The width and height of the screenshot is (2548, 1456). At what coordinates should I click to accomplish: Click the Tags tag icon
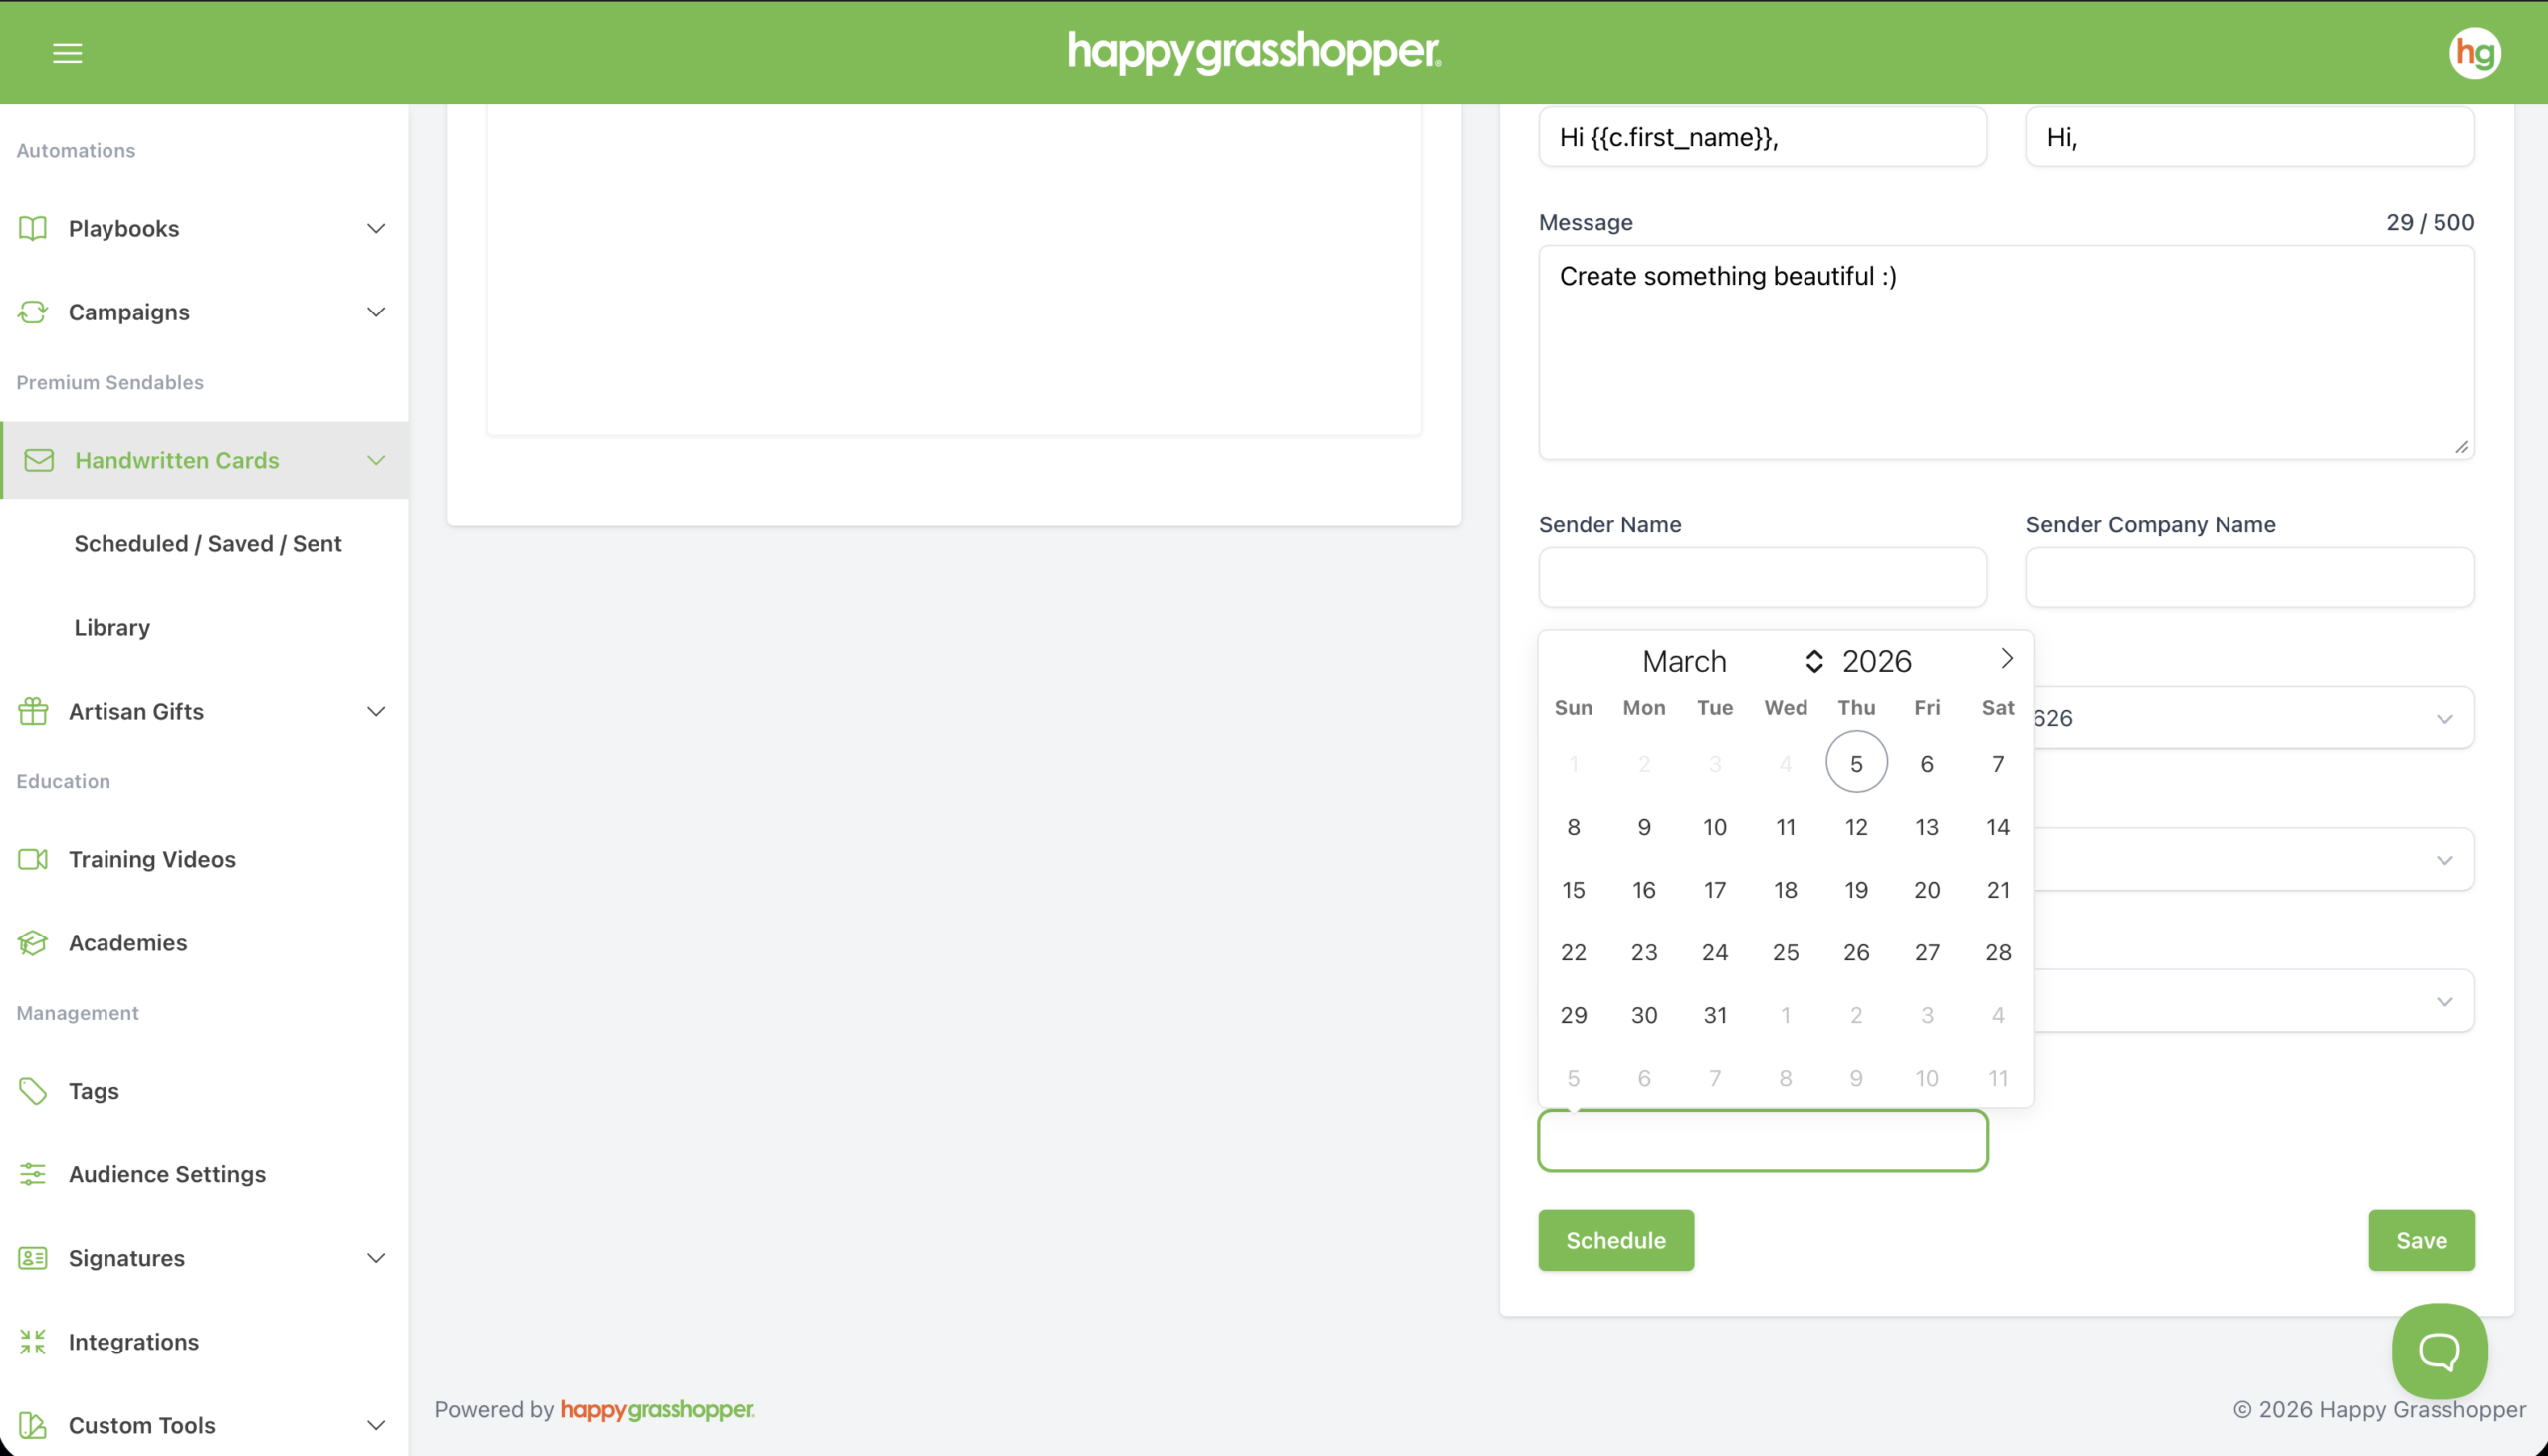pyautogui.click(x=33, y=1090)
